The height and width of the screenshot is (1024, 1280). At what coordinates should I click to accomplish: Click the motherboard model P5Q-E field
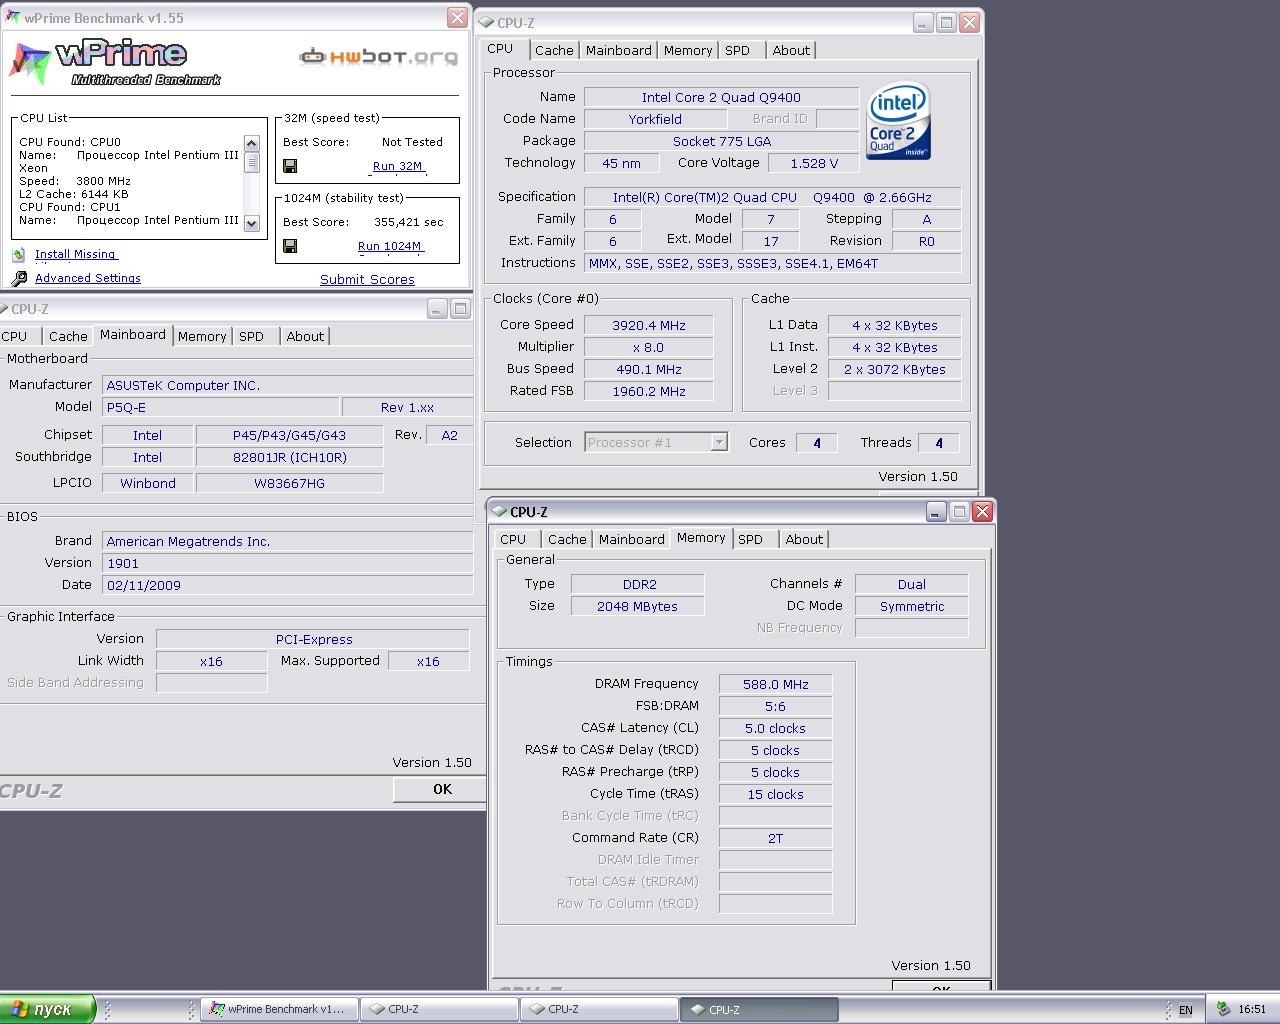(220, 407)
